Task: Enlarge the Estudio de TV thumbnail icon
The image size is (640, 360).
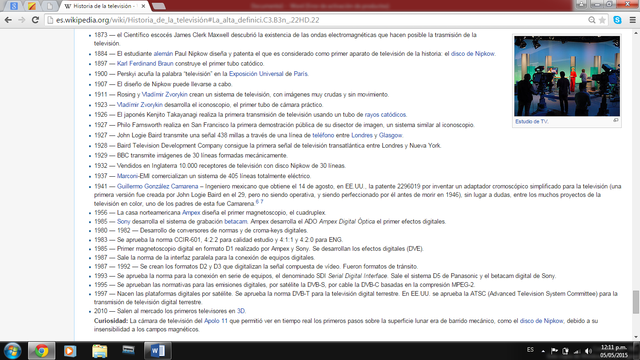Action: 616,120
